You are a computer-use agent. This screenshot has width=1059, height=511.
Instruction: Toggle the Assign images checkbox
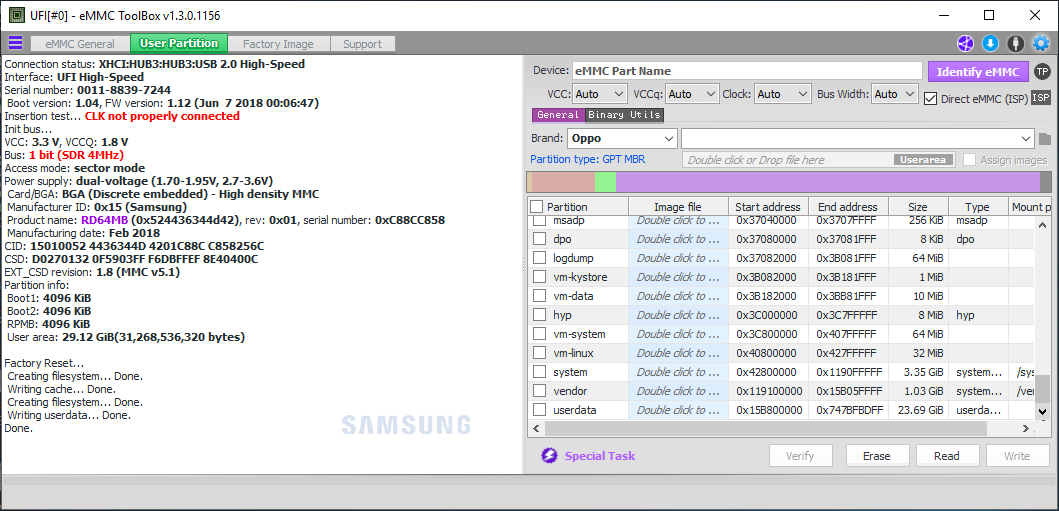970,160
